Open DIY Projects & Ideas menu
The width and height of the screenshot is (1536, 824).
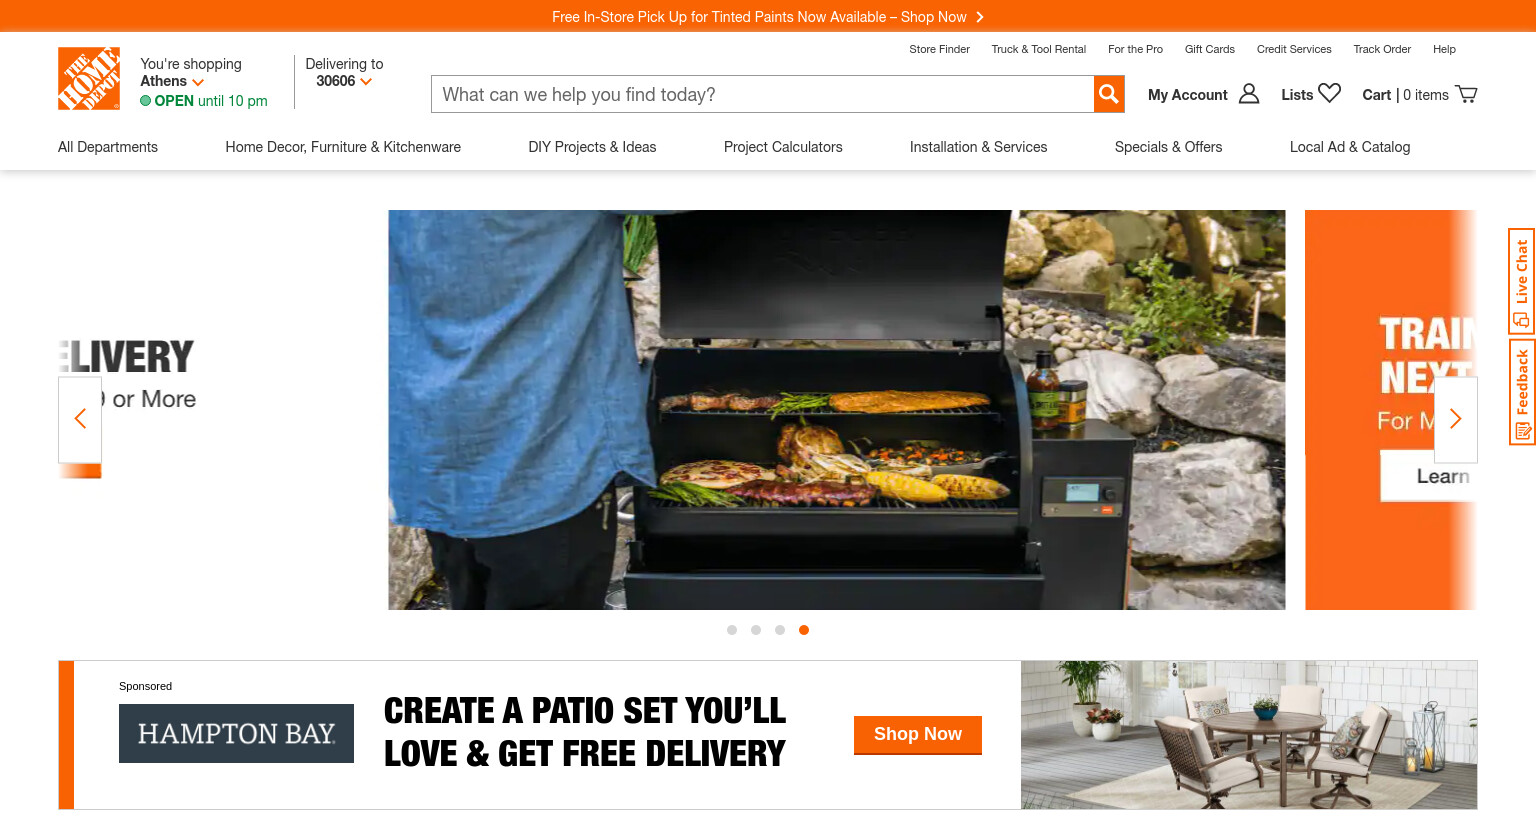592,147
